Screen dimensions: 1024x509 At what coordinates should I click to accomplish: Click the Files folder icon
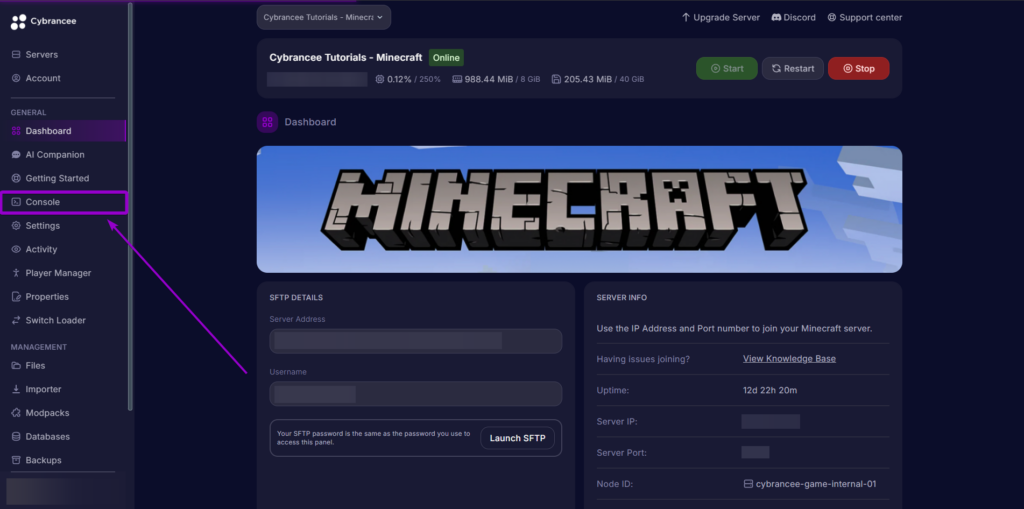coord(16,365)
